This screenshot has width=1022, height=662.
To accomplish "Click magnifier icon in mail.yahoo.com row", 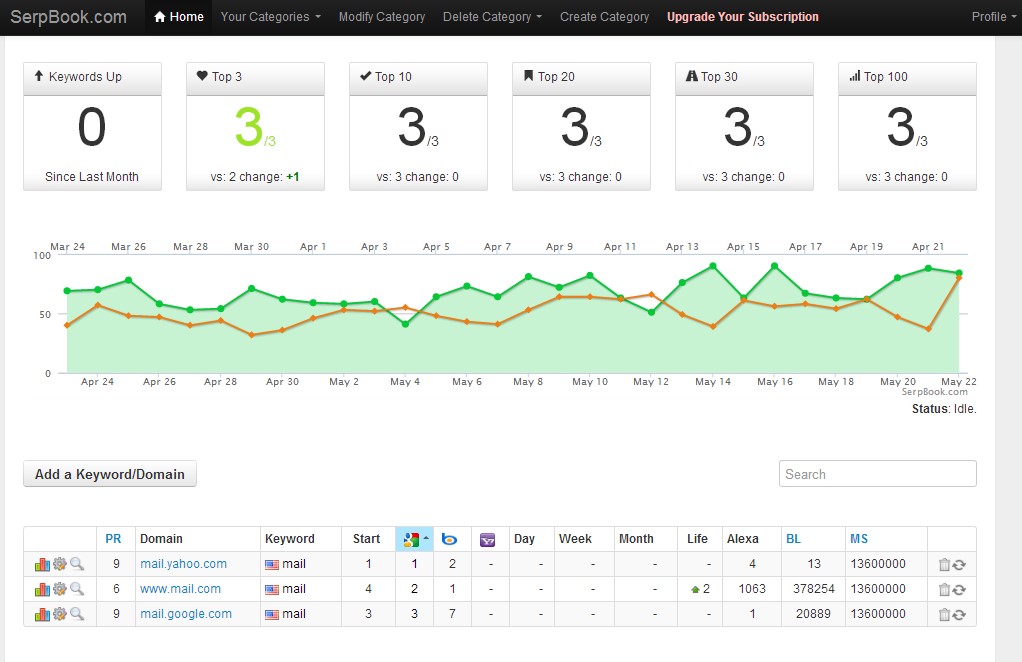I will click(77, 564).
